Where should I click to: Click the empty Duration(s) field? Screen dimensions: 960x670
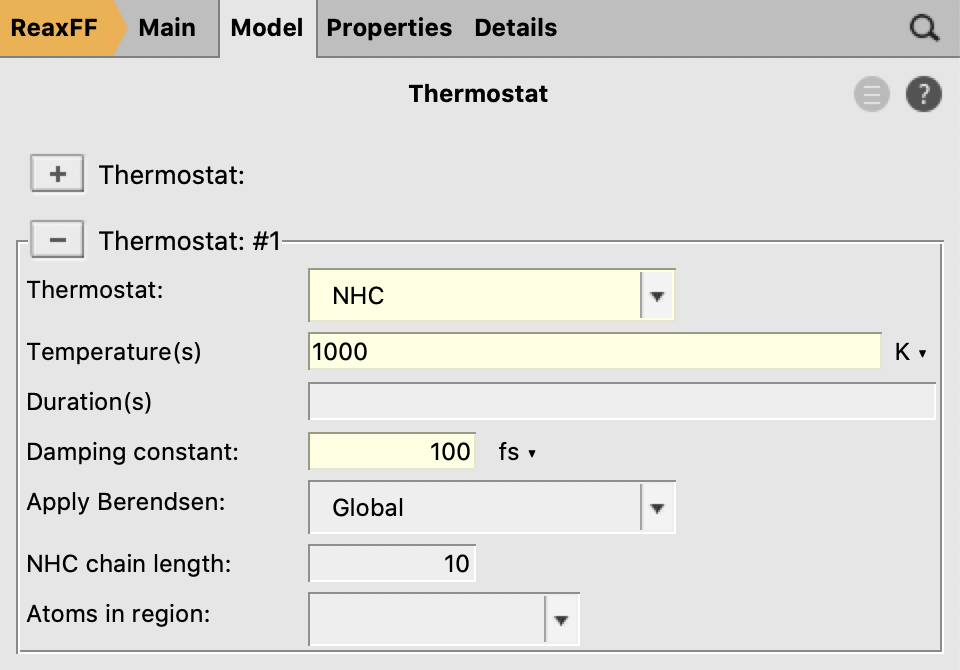[620, 401]
